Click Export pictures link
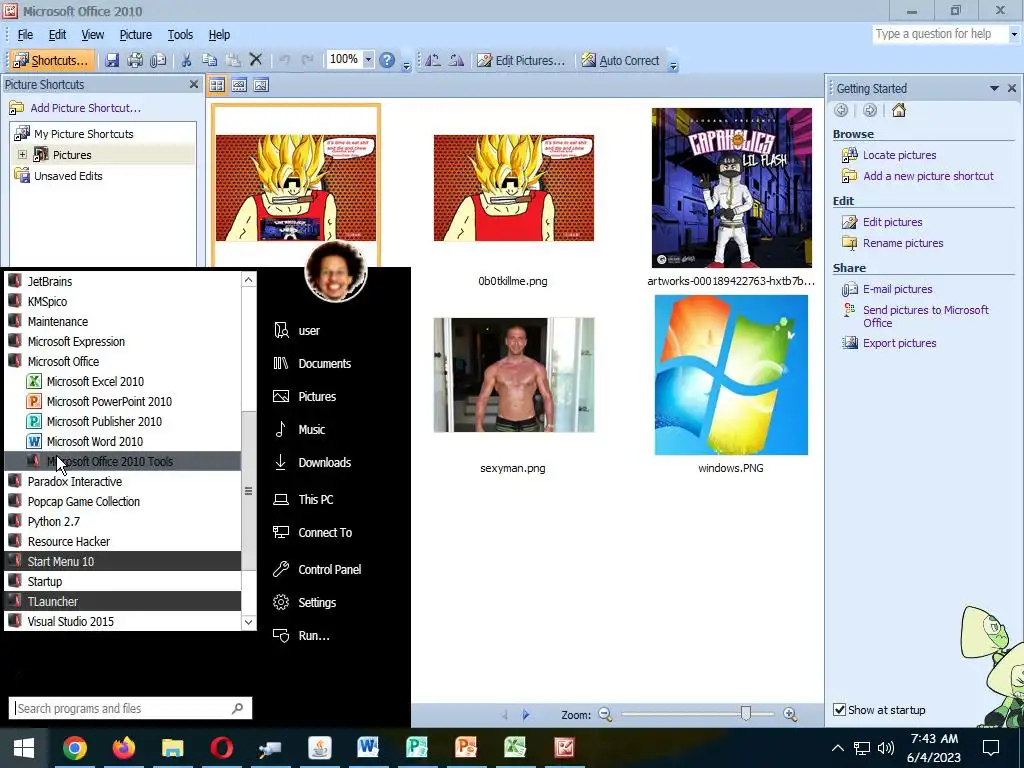1024x768 pixels. click(x=899, y=343)
